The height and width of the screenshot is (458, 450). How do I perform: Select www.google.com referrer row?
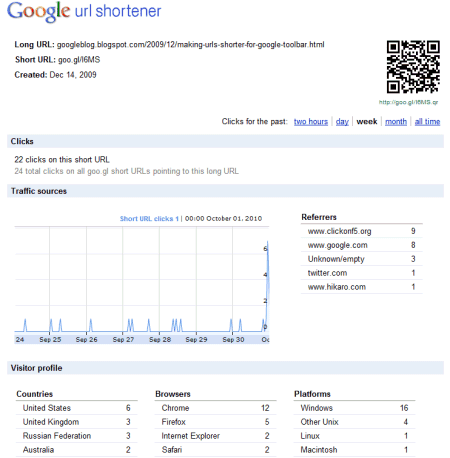(x=362, y=245)
